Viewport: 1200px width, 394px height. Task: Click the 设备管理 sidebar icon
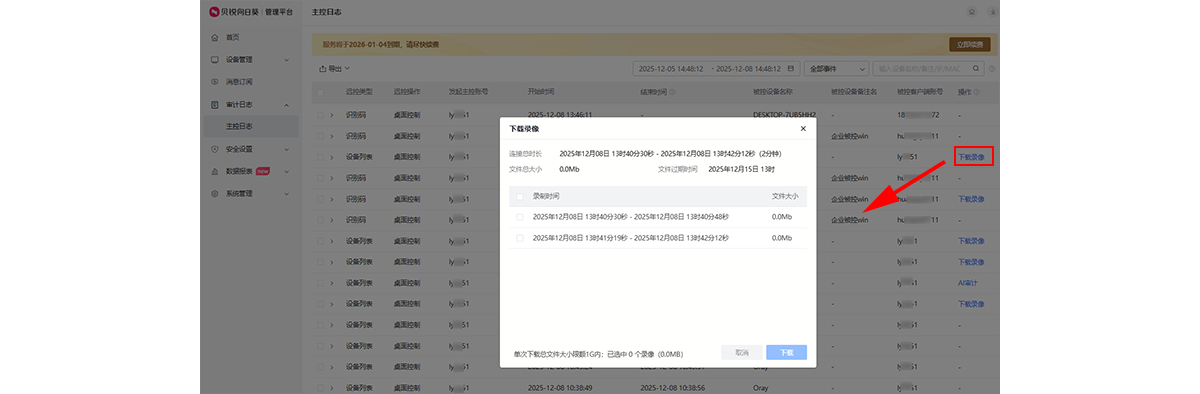pos(215,59)
